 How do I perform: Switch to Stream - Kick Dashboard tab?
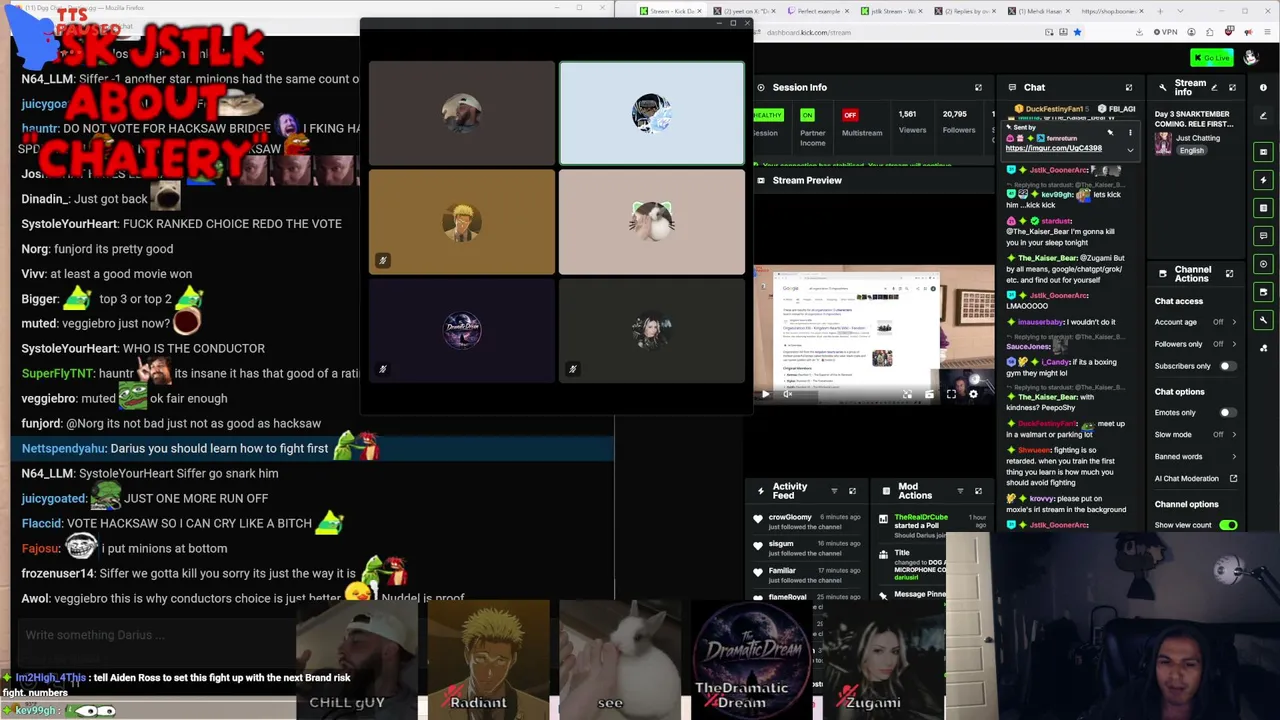[674, 11]
